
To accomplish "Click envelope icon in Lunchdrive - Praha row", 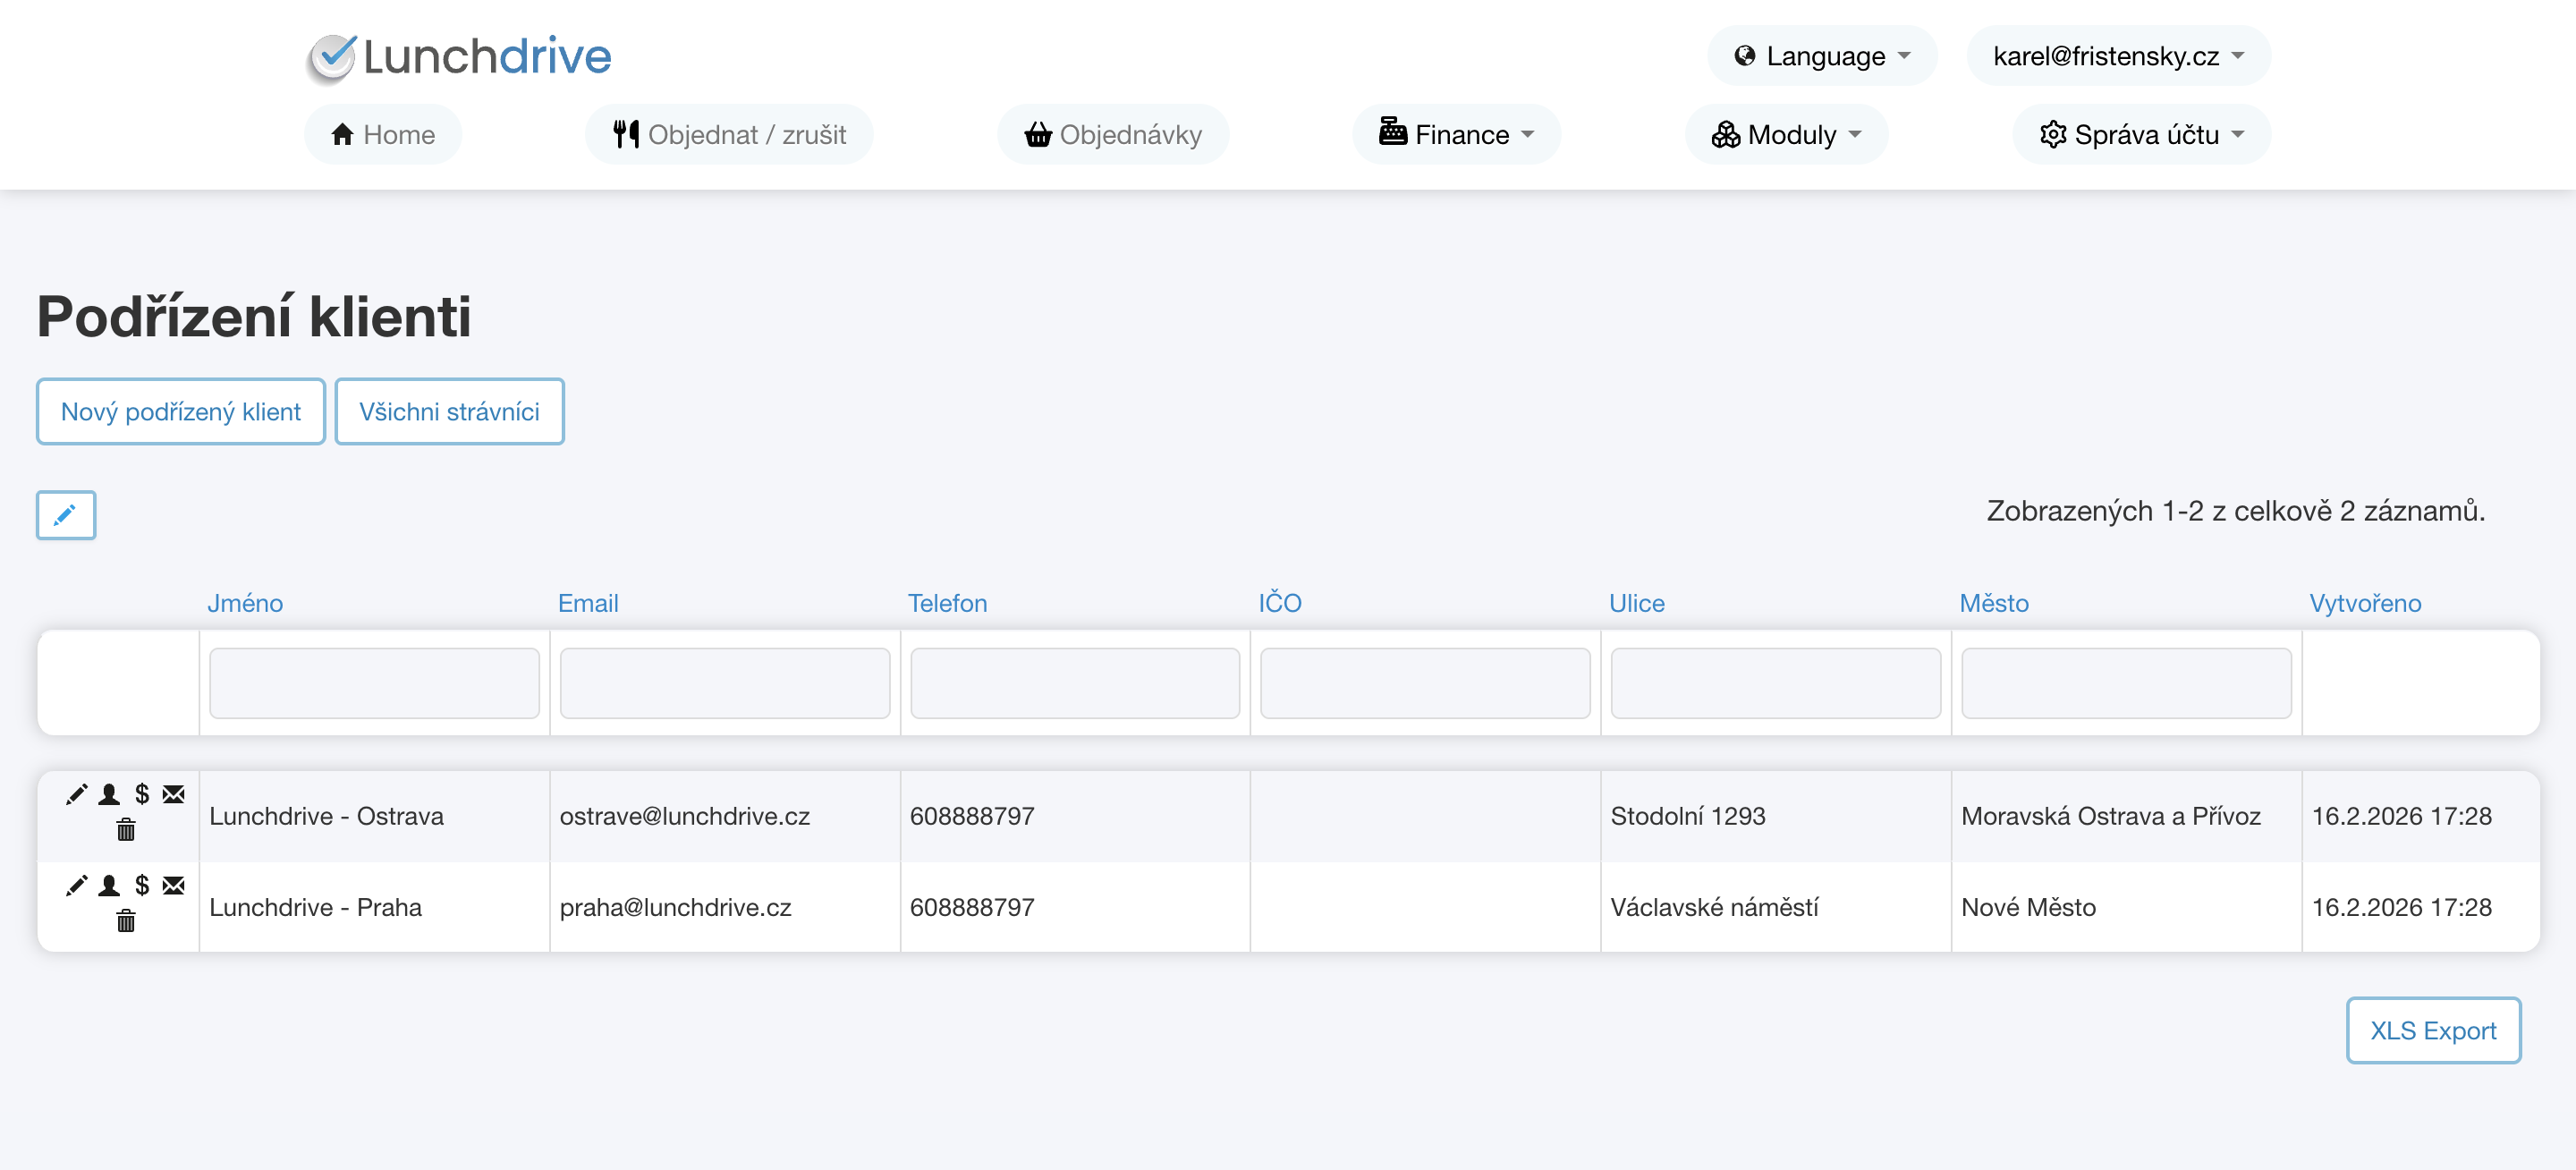I will pos(174,885).
